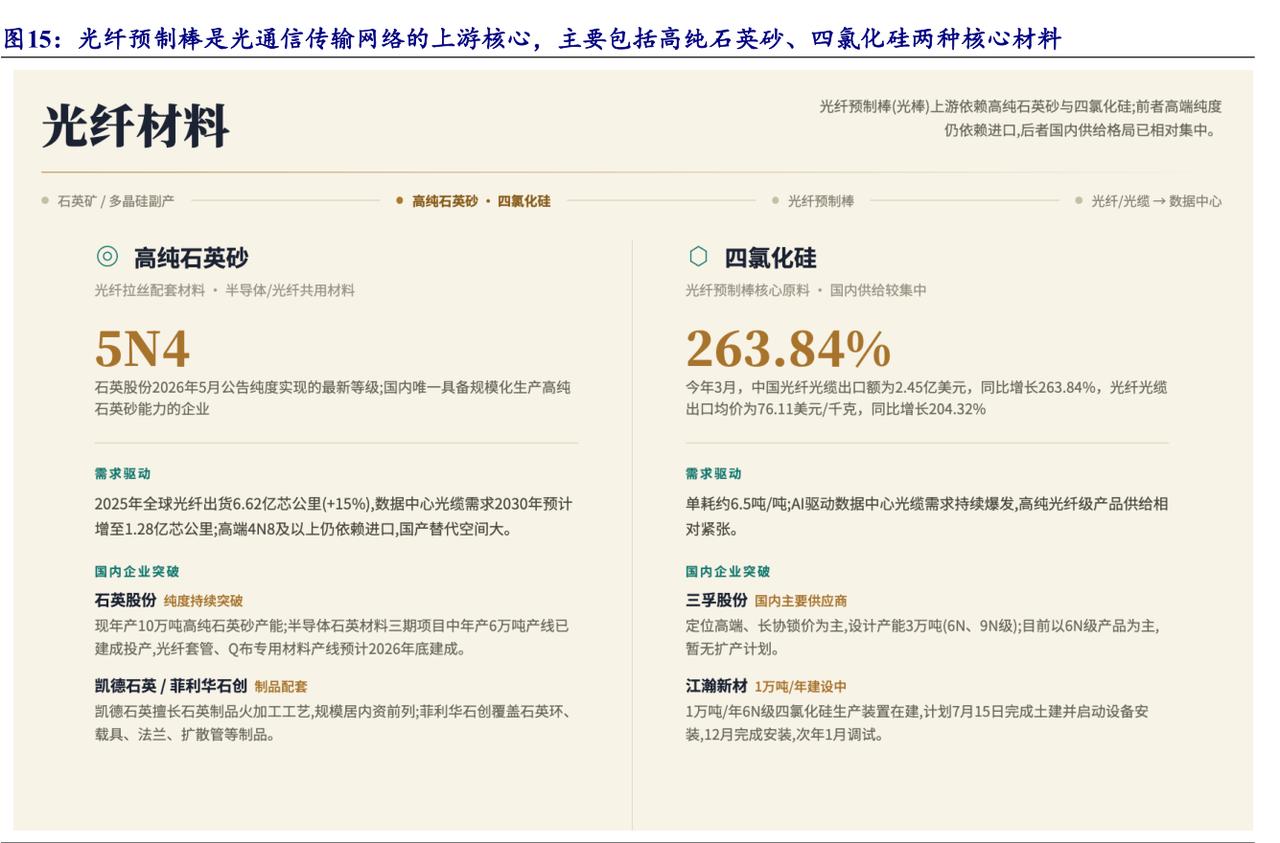Select the 石英矿 / 多晶硅副产 stage
The image size is (1280, 843).
(108, 201)
